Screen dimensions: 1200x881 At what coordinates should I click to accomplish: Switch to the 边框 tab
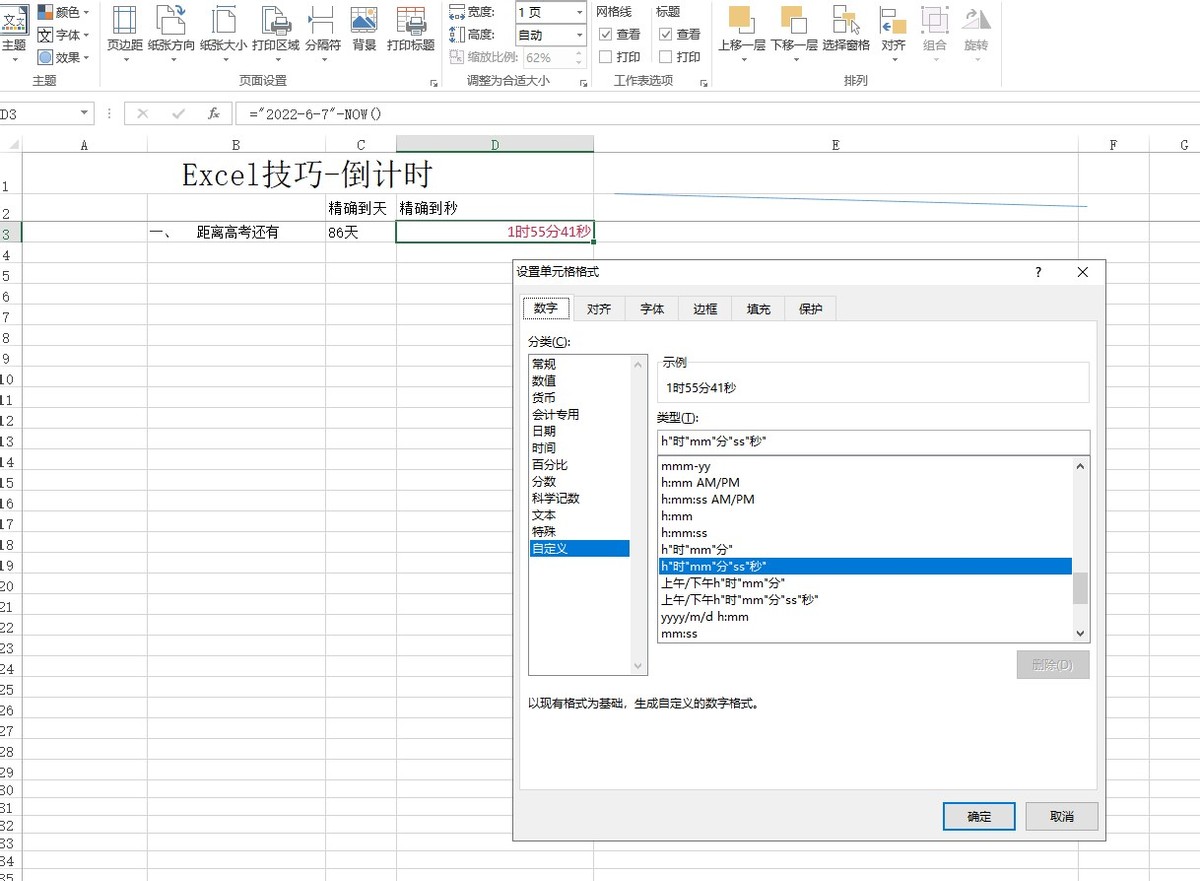705,309
